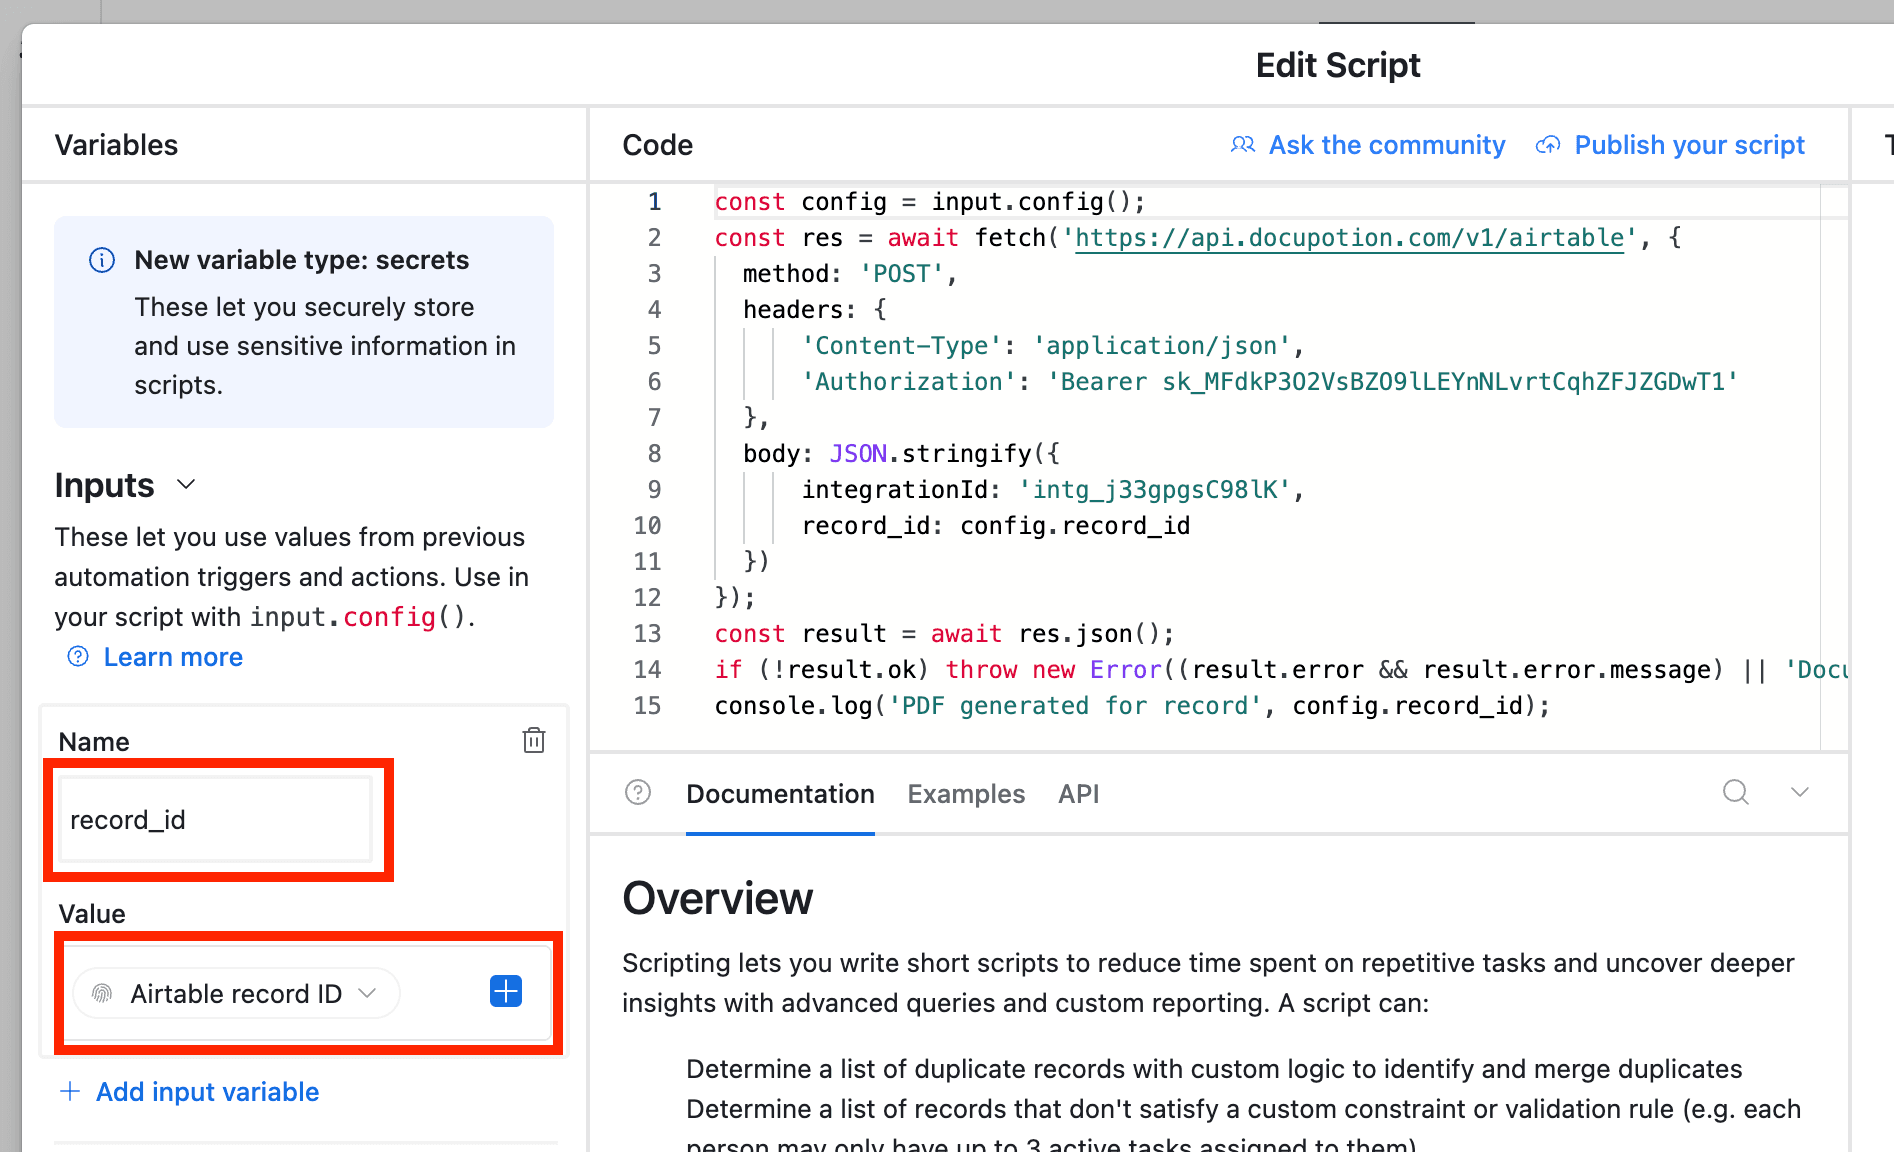
Task: Collapse the Inputs section chevron
Action: pyautogui.click(x=186, y=485)
